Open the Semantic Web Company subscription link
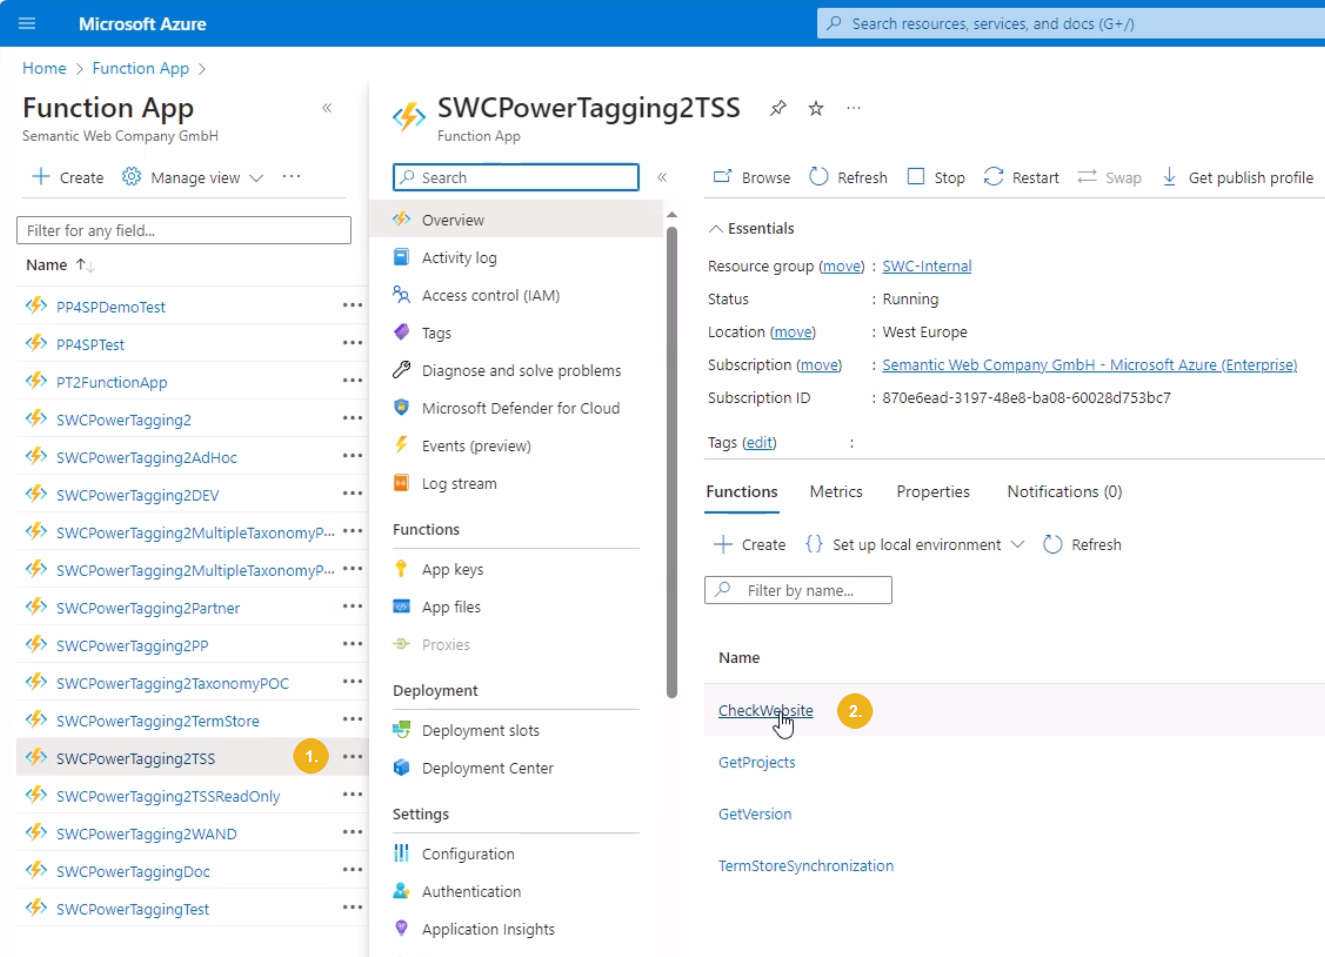This screenshot has height=957, width=1325. (1089, 365)
